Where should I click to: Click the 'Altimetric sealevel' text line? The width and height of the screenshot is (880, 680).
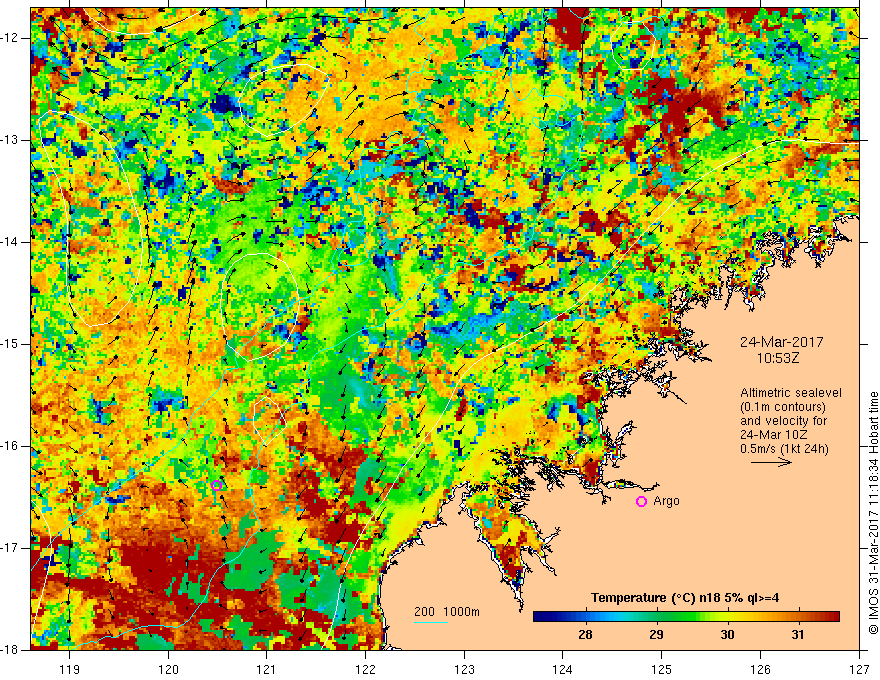(x=791, y=393)
